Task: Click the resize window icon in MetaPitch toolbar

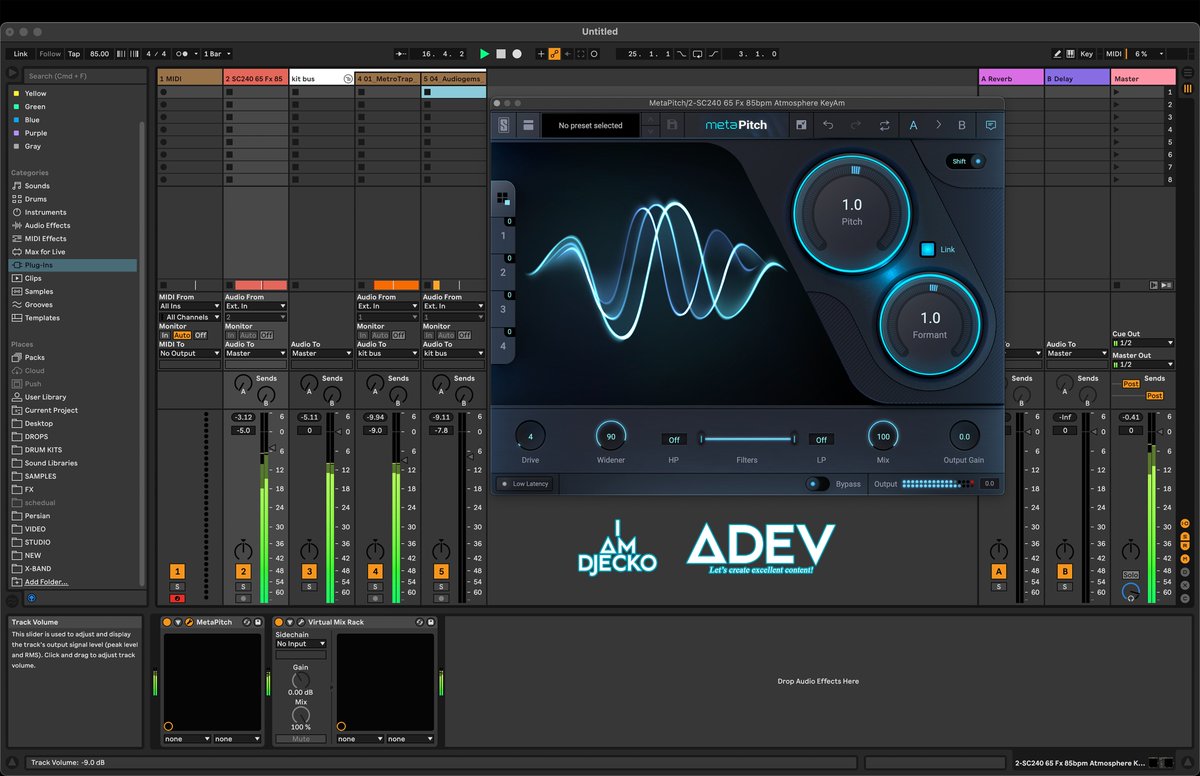Action: click(801, 125)
